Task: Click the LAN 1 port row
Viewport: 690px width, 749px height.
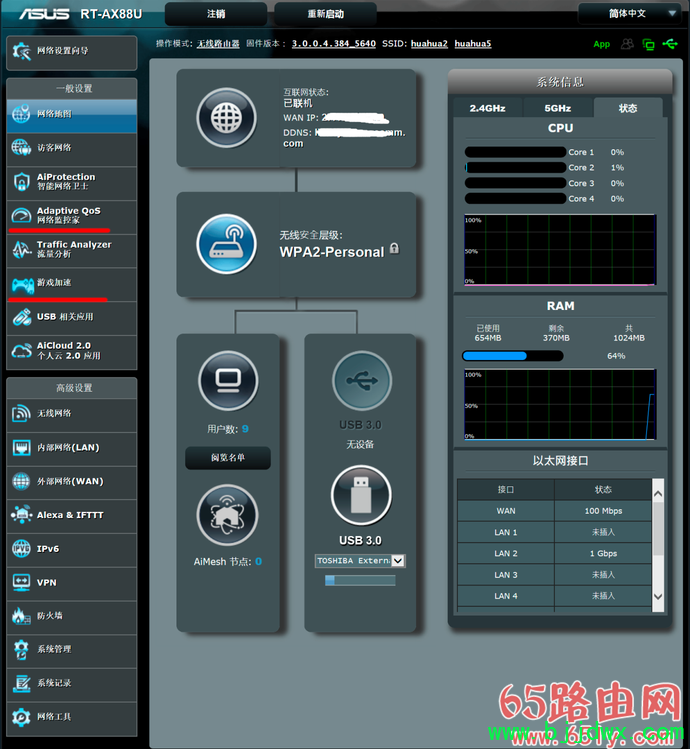Action: pyautogui.click(x=554, y=532)
